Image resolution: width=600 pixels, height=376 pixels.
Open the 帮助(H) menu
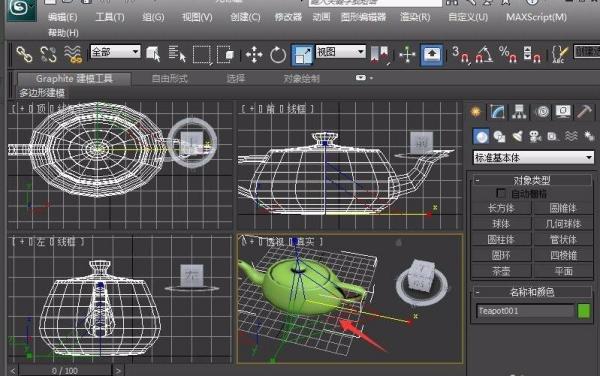(63, 33)
